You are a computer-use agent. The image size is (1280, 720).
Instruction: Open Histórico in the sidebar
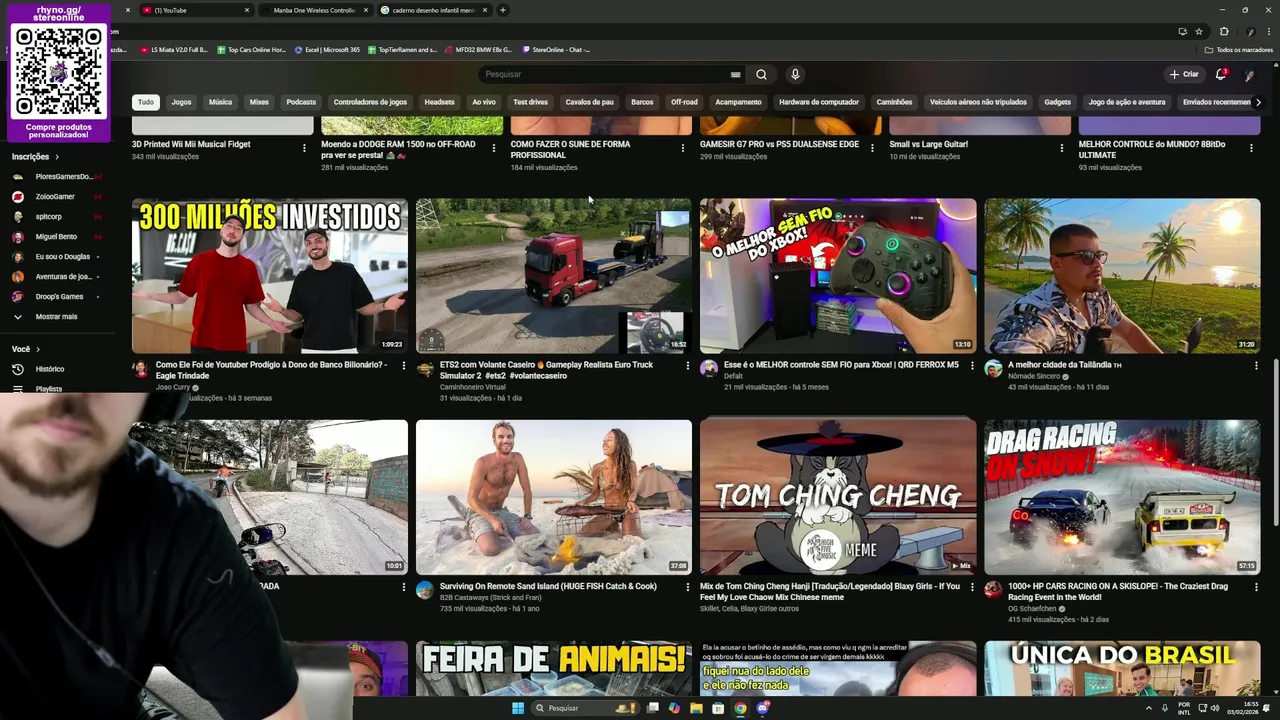[x=50, y=369]
